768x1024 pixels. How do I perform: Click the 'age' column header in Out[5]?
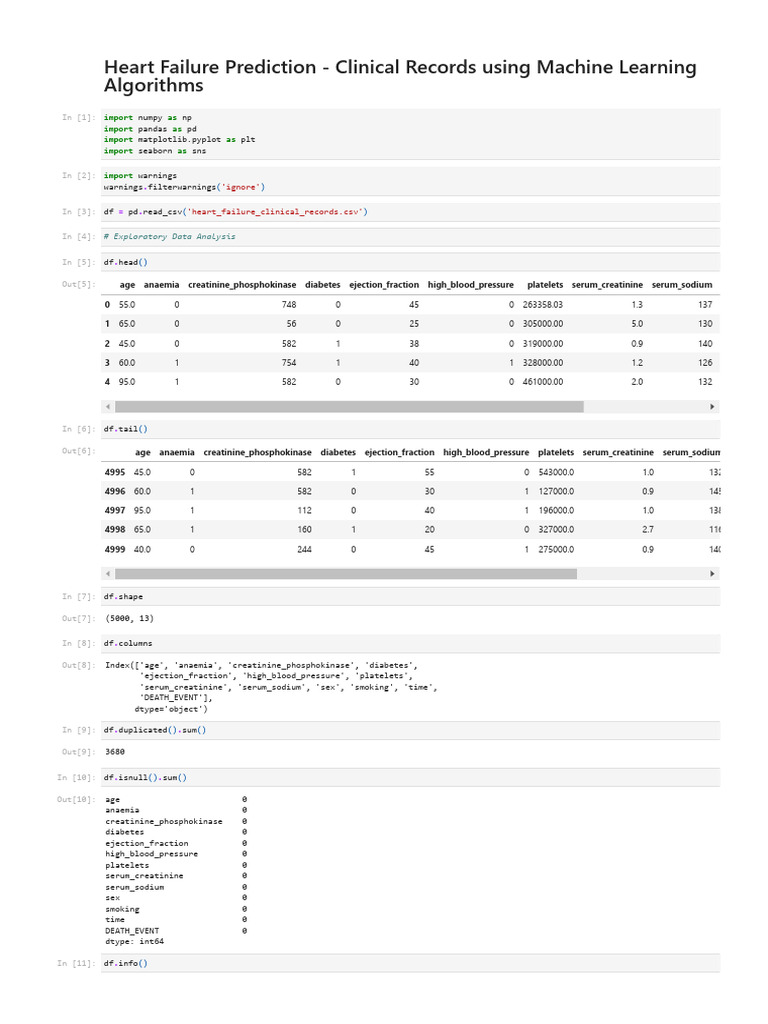127,285
